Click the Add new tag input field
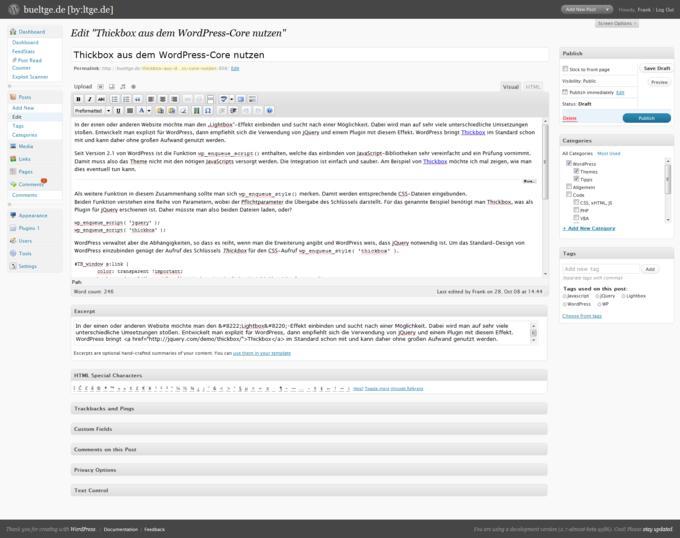This screenshot has height=538, width=680. point(601,269)
